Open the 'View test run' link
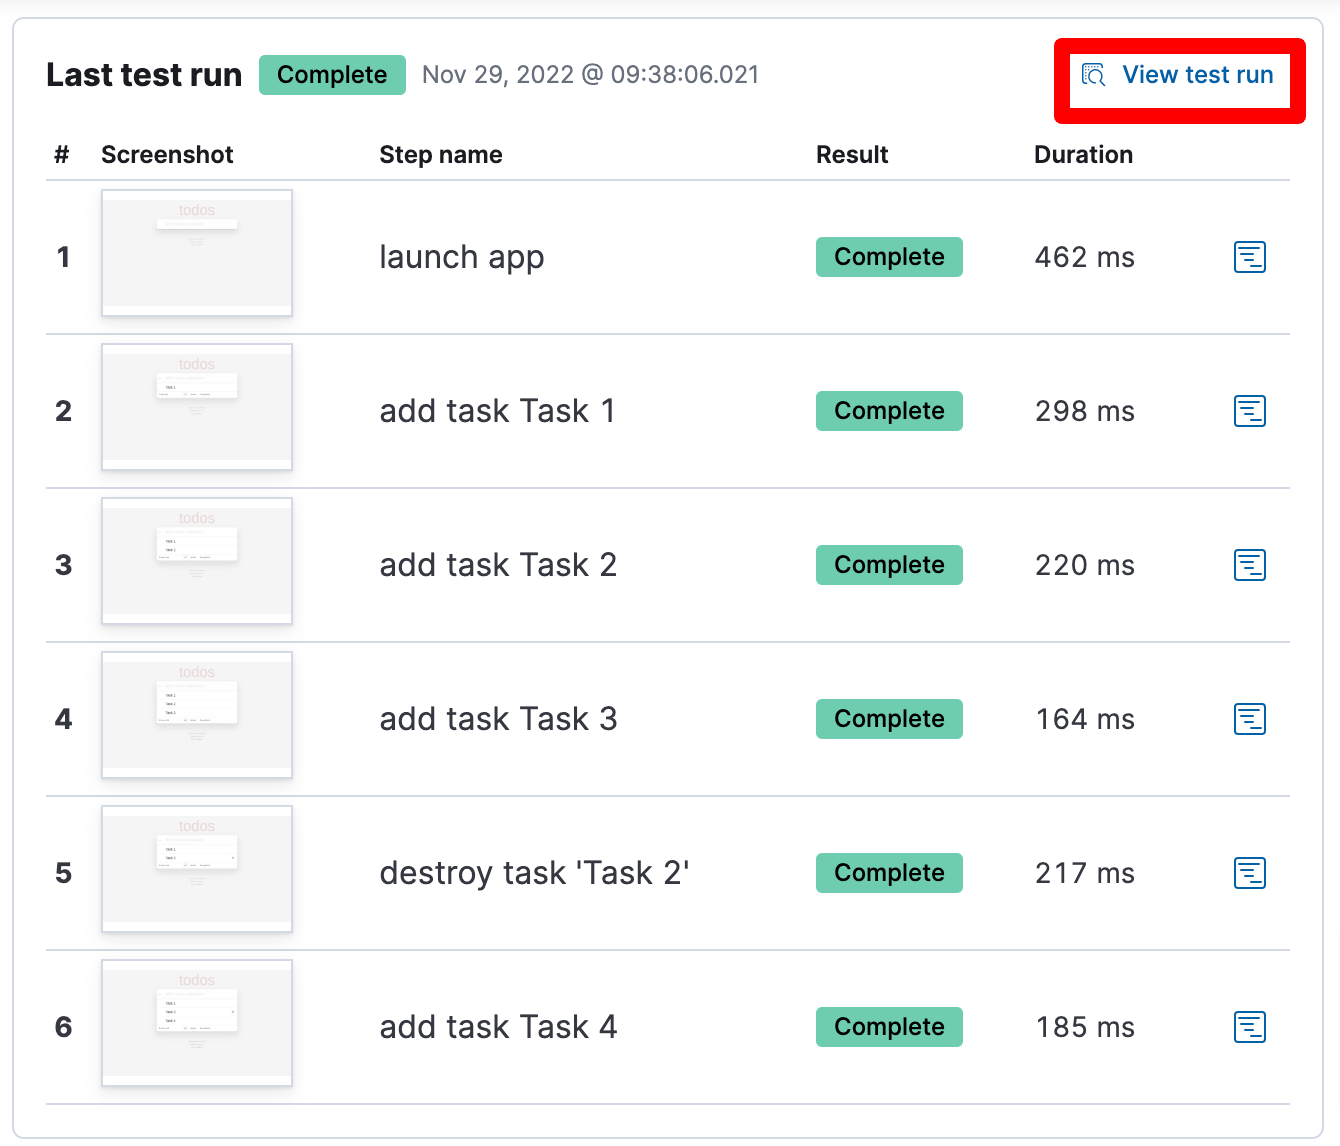Image resolution: width=1340 pixels, height=1146 pixels. pyautogui.click(x=1198, y=74)
